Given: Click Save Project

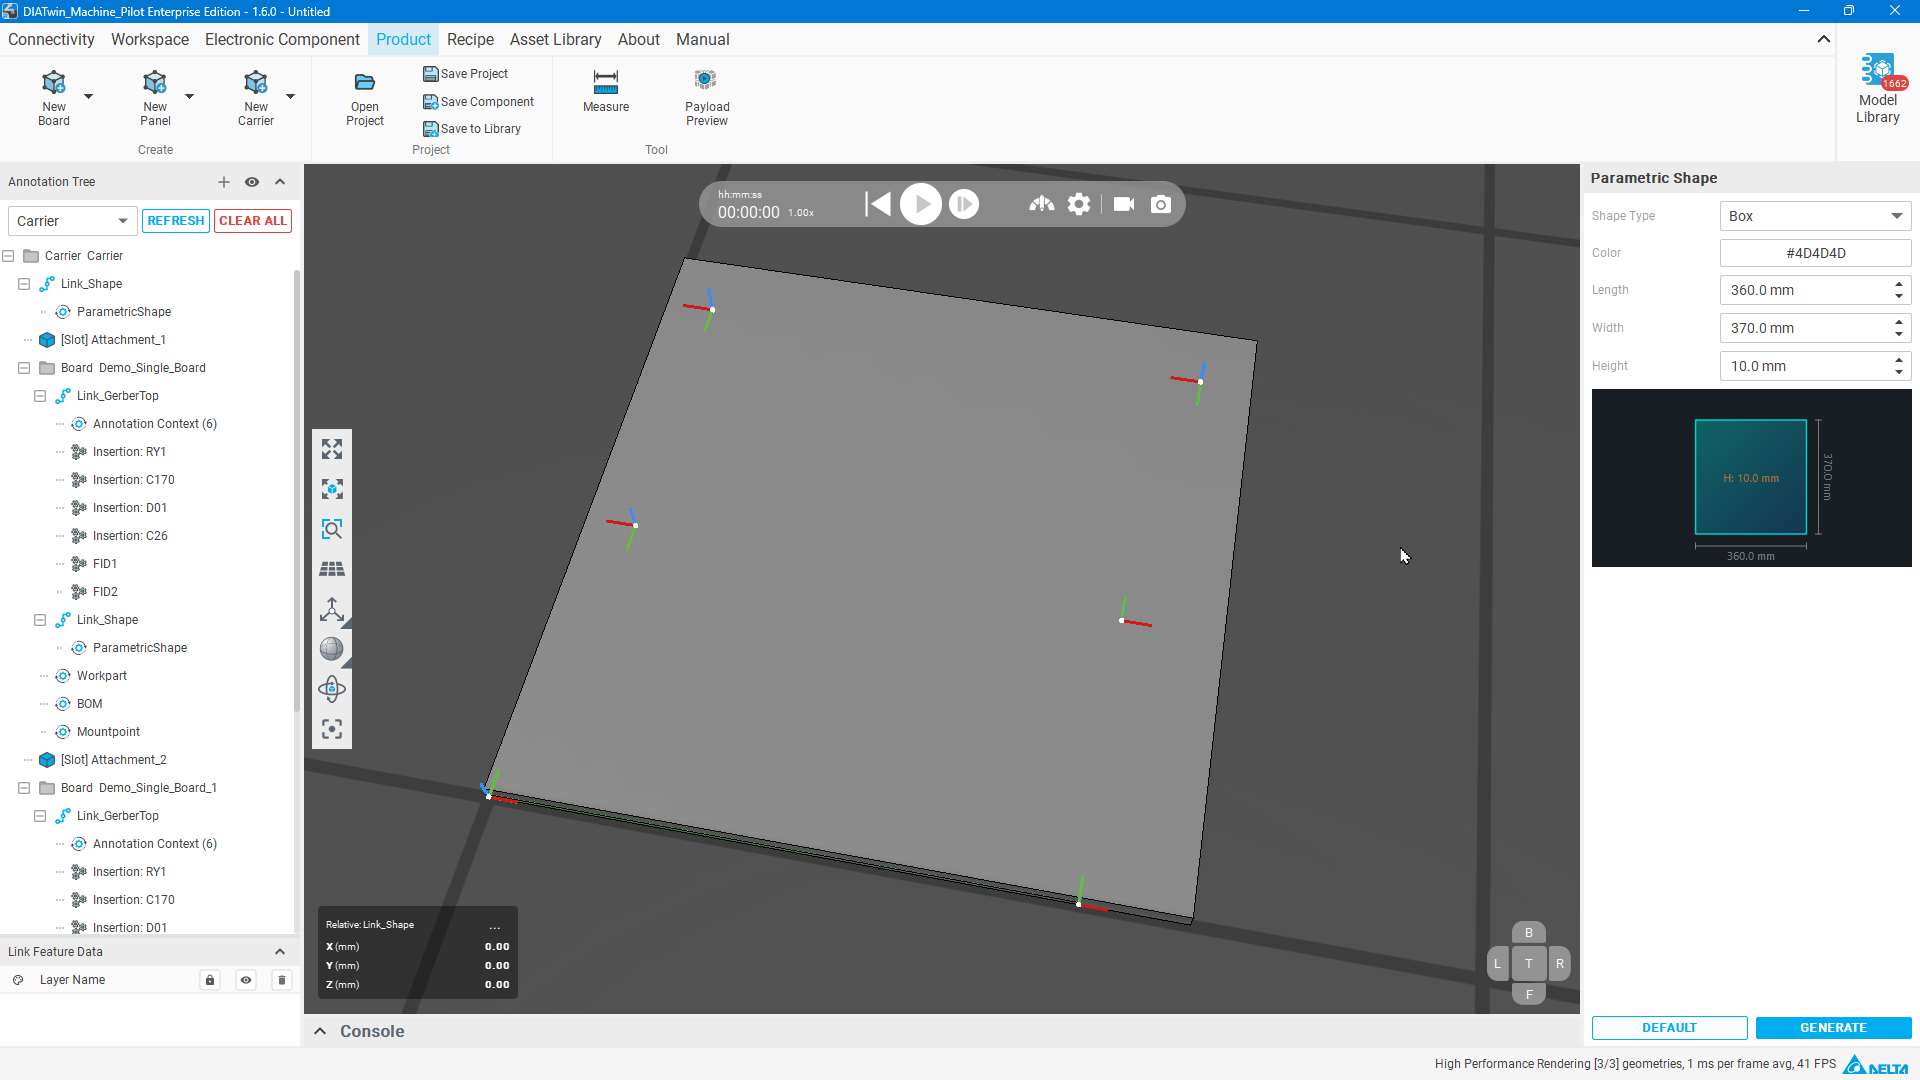Looking at the screenshot, I should 466,74.
